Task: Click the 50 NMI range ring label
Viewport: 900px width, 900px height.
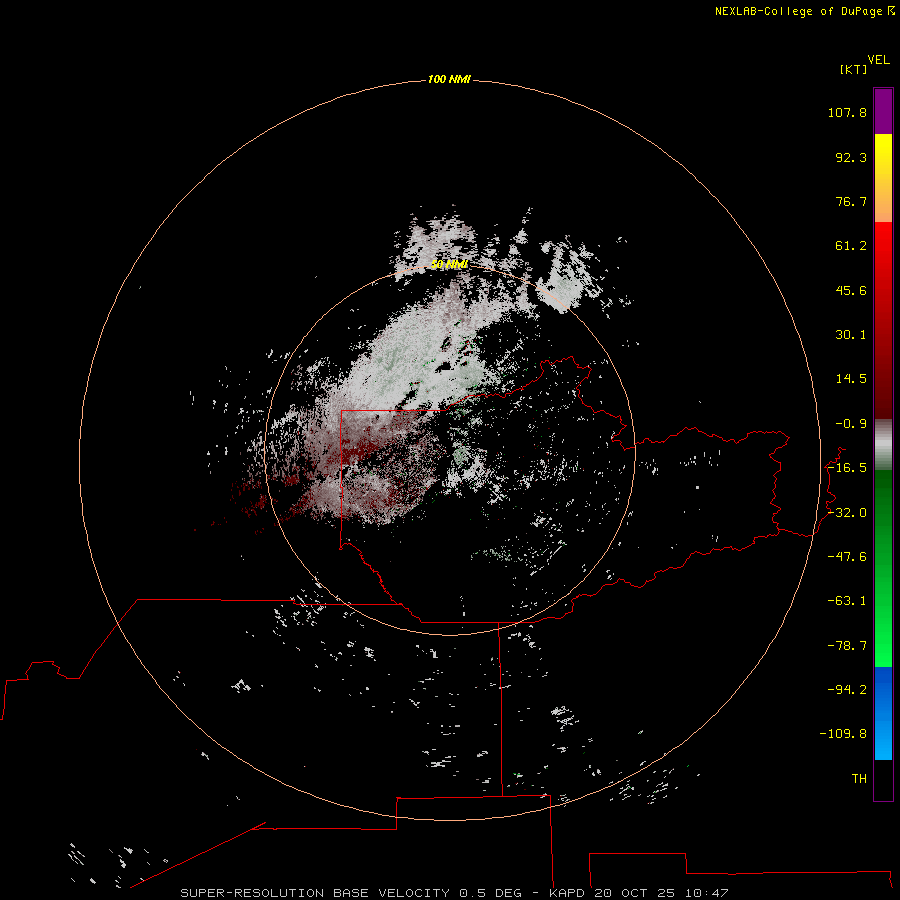Action: click(449, 264)
